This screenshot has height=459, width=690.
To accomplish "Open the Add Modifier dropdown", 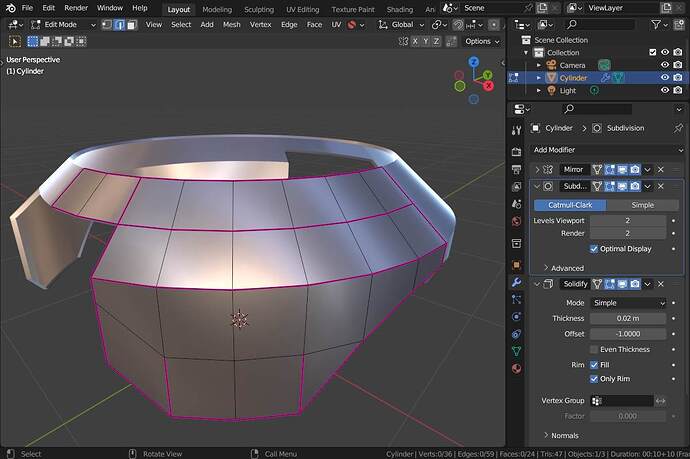I will point(608,150).
